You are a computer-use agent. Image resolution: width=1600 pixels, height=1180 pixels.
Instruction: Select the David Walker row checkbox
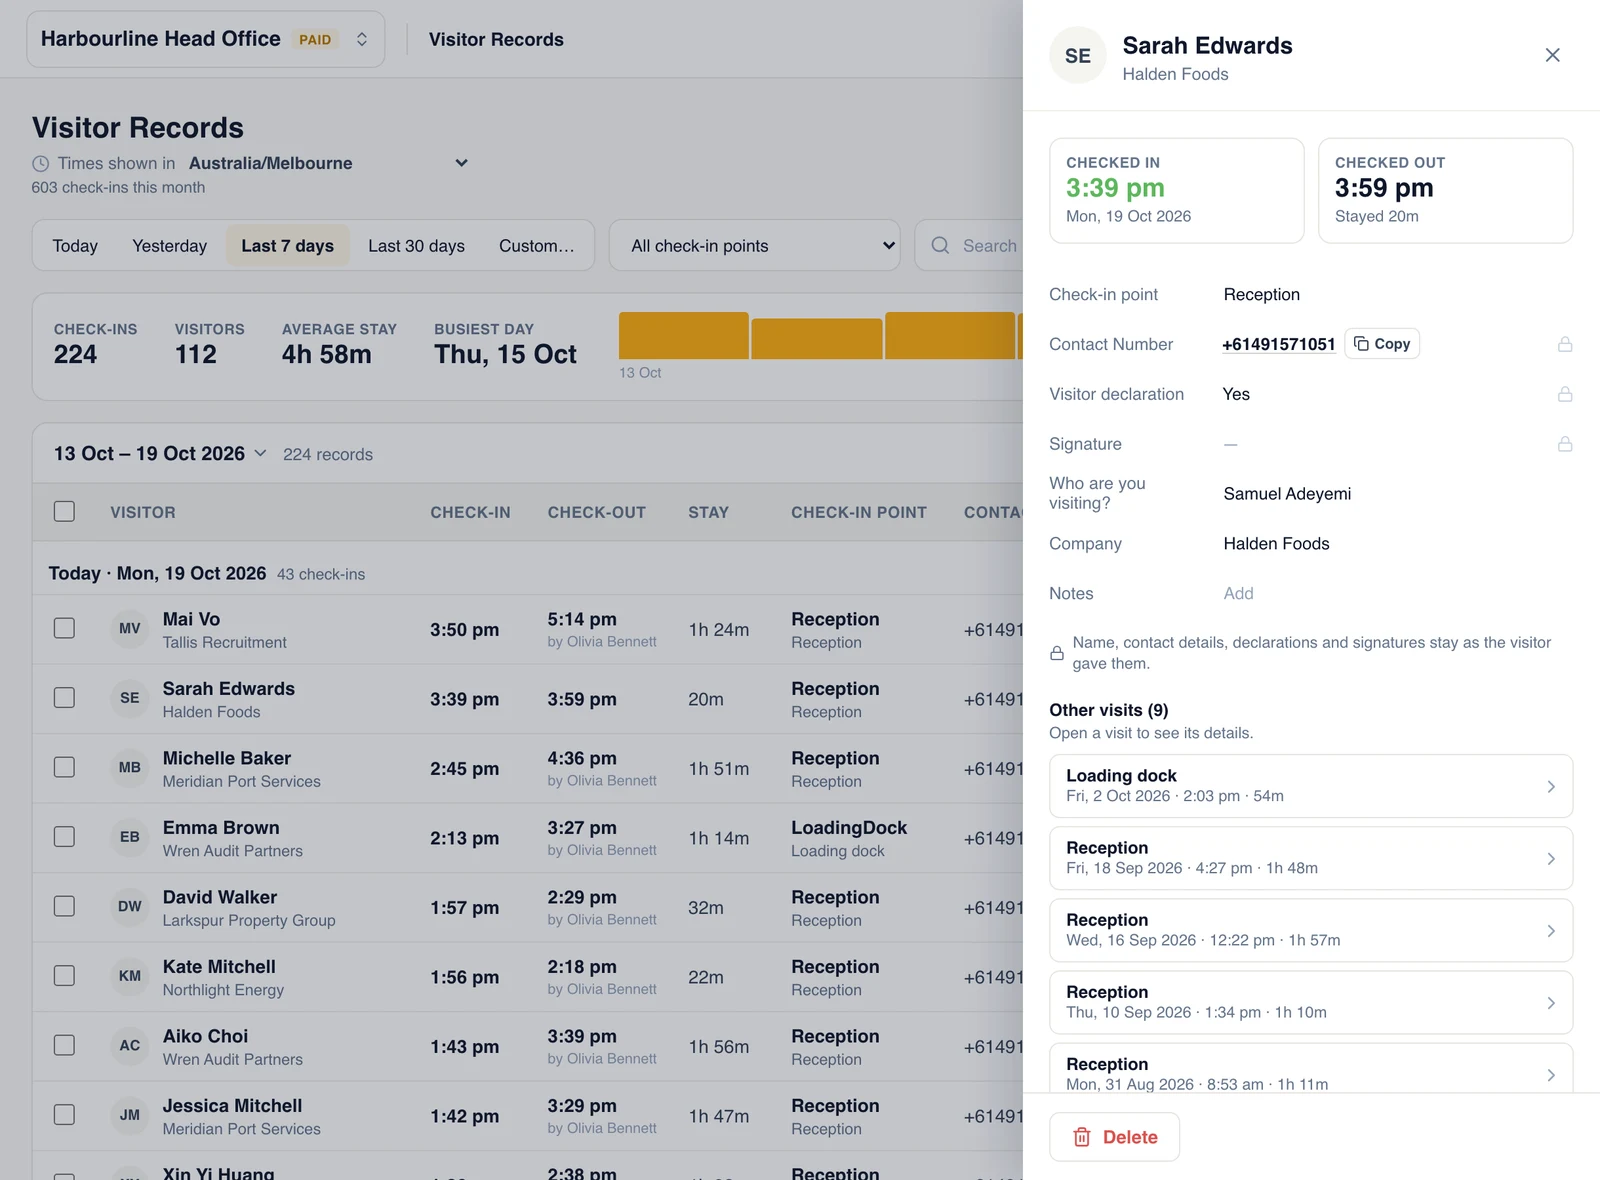point(64,906)
